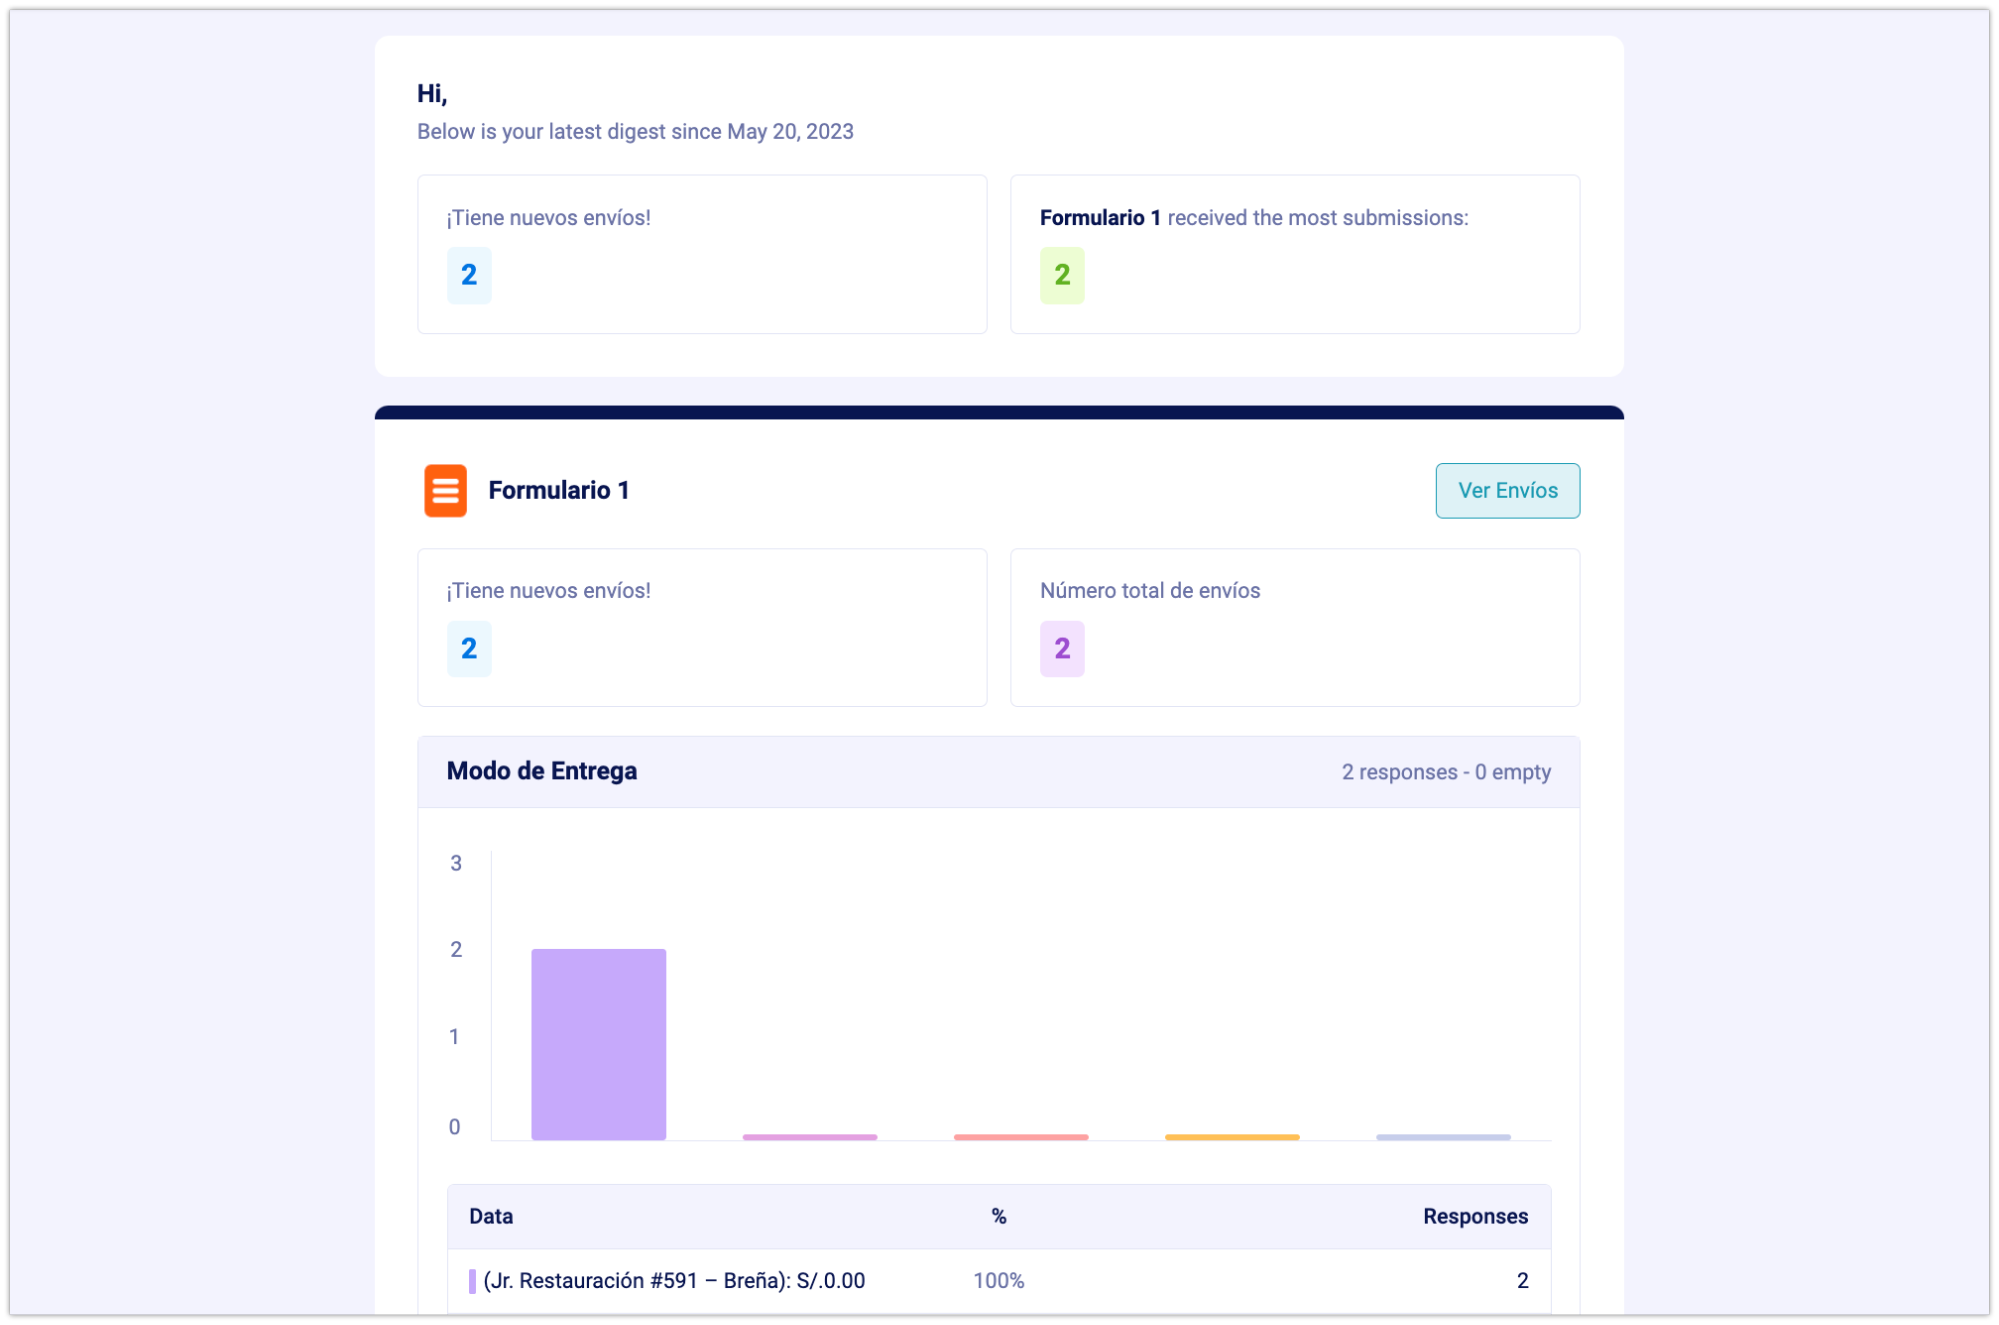The height and width of the screenshot is (1325, 1999).
Task: Click the Modo de Entrega section header
Action: point(541,771)
